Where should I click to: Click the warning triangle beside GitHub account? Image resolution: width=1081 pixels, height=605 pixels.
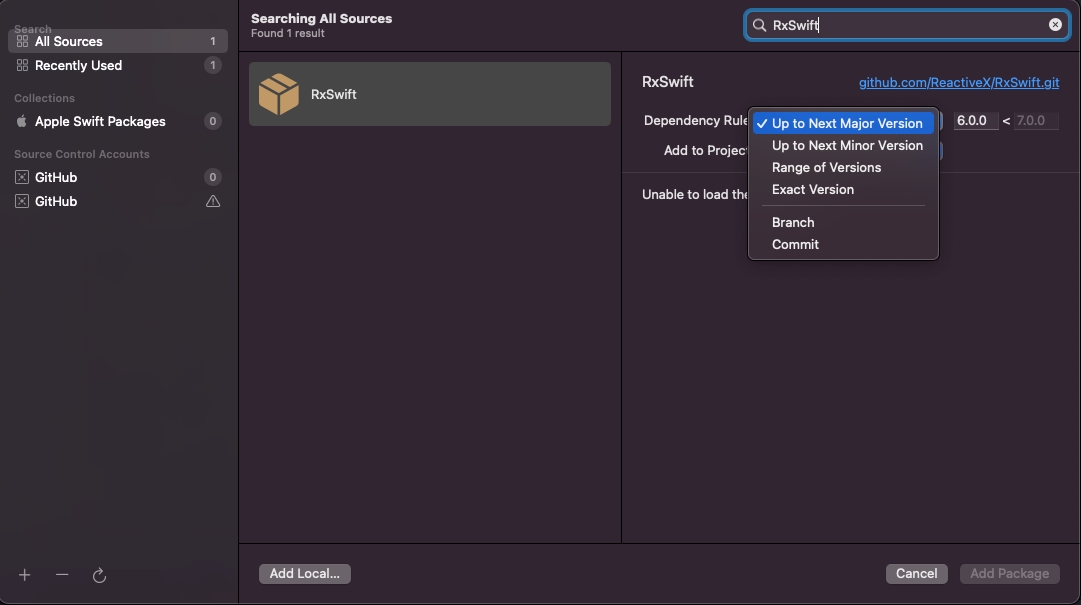pos(212,201)
